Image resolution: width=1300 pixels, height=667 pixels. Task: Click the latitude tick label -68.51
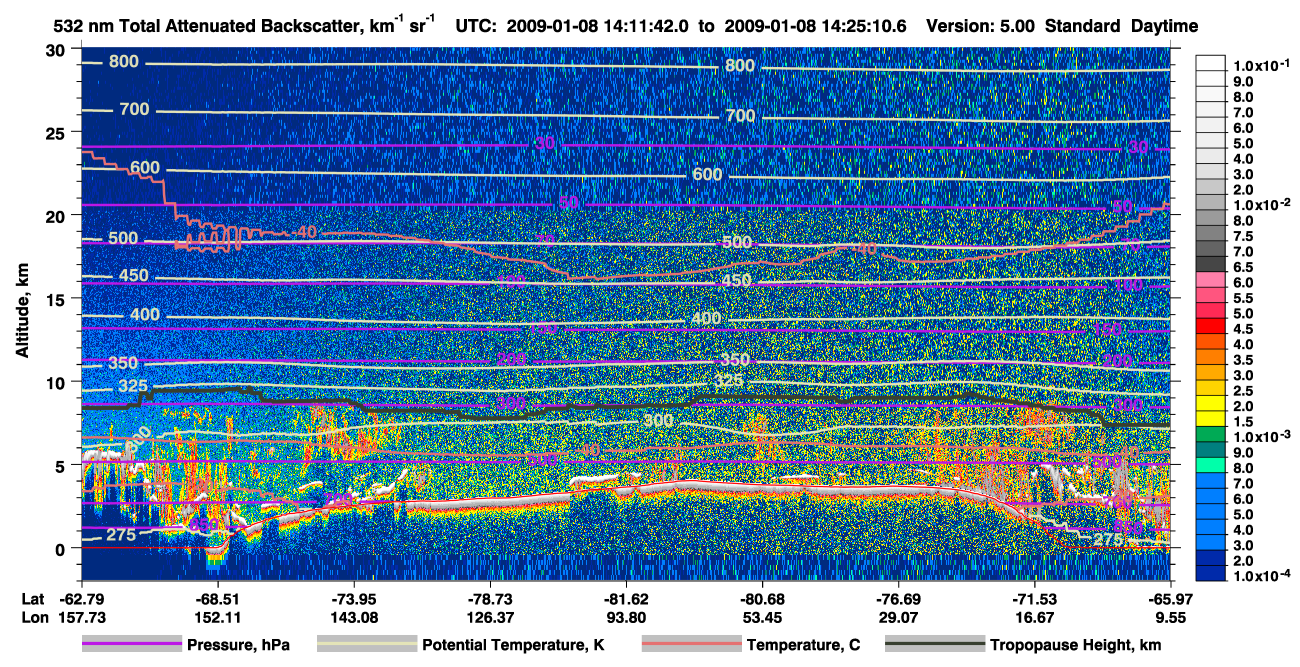[x=218, y=598]
